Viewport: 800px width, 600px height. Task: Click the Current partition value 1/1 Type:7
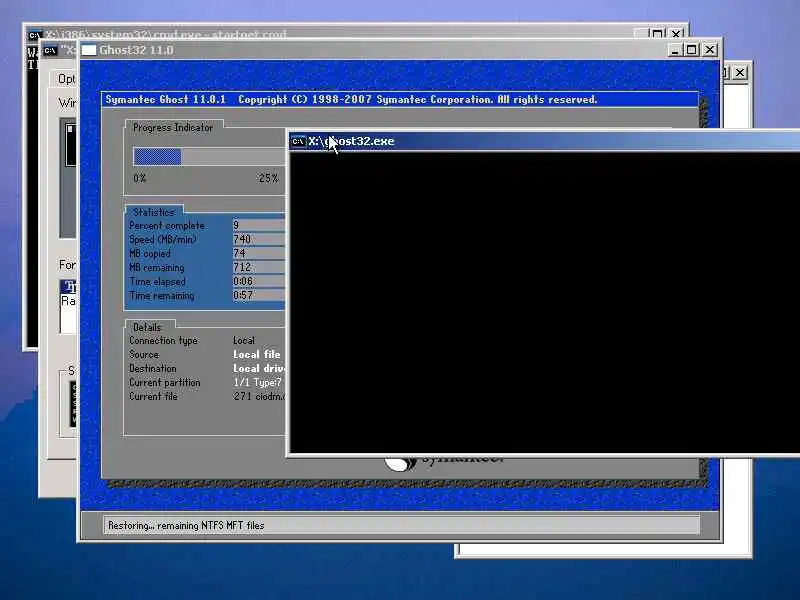[x=257, y=382]
